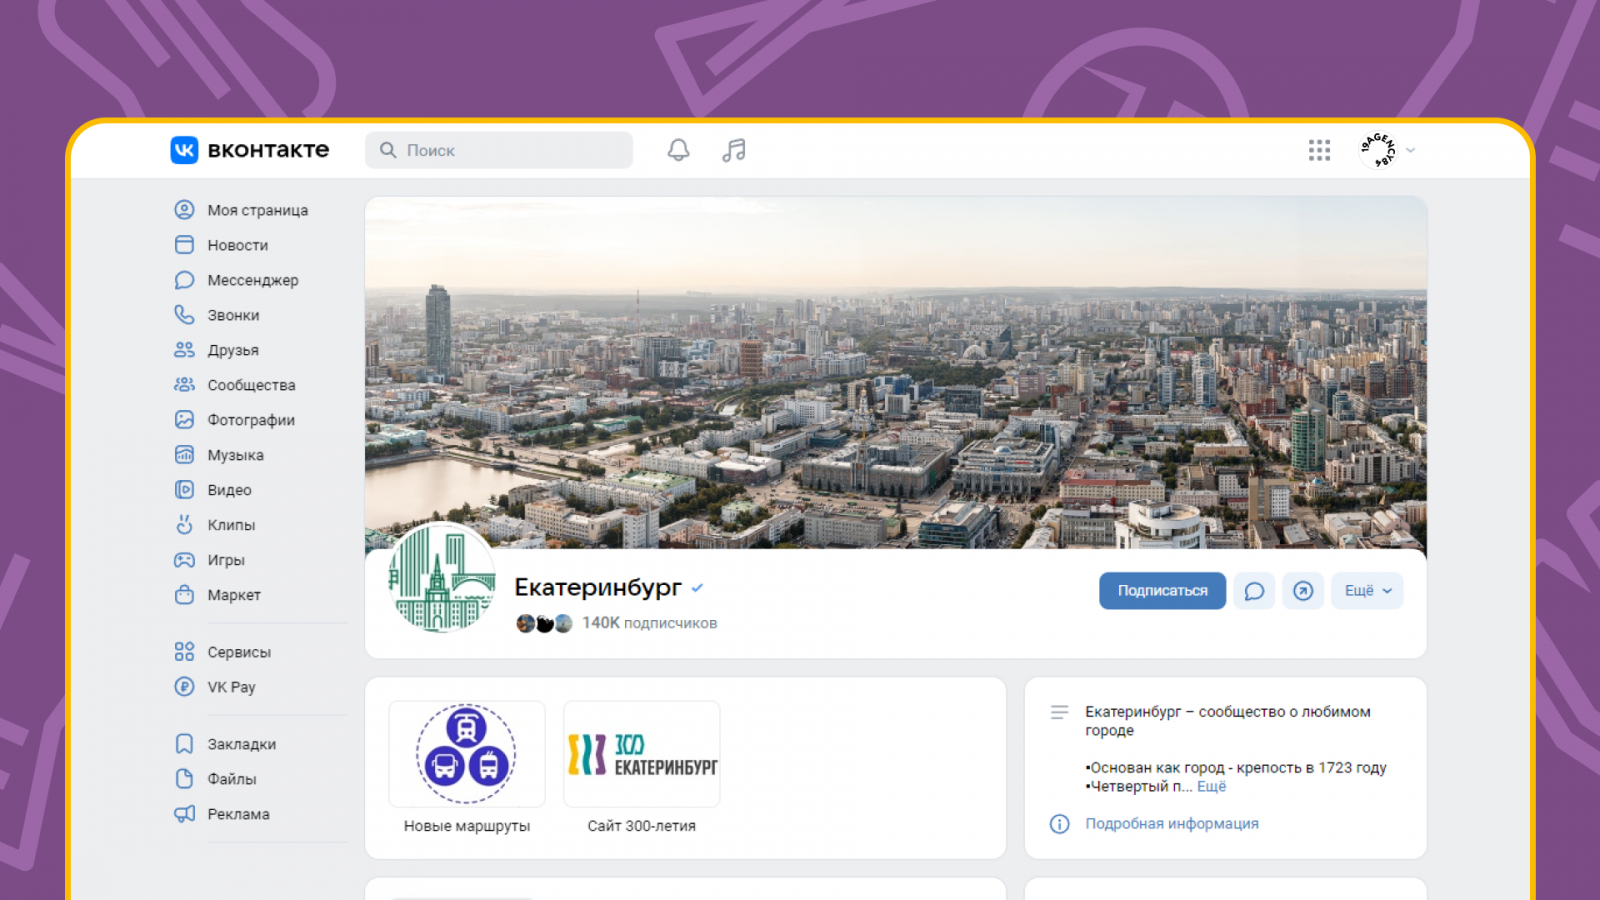Click the profile avatar in header
The height and width of the screenshot is (900, 1600).
tap(1378, 150)
